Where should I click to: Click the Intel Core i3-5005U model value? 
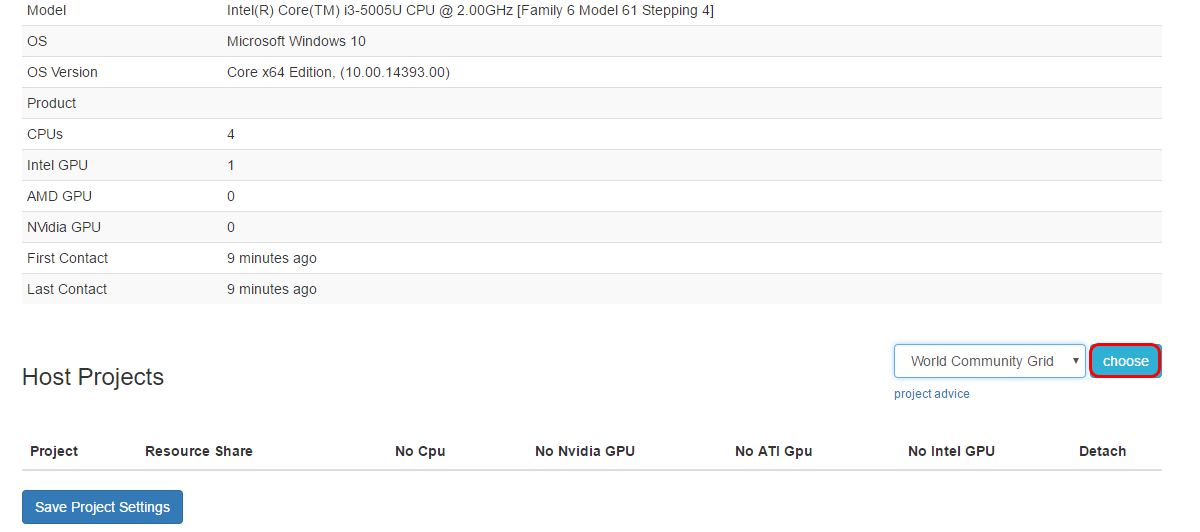click(470, 11)
